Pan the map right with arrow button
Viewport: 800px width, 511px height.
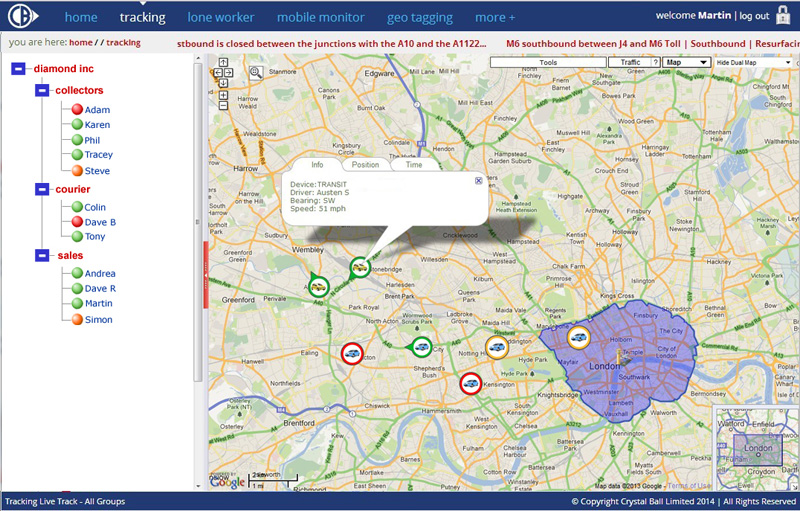229,72
